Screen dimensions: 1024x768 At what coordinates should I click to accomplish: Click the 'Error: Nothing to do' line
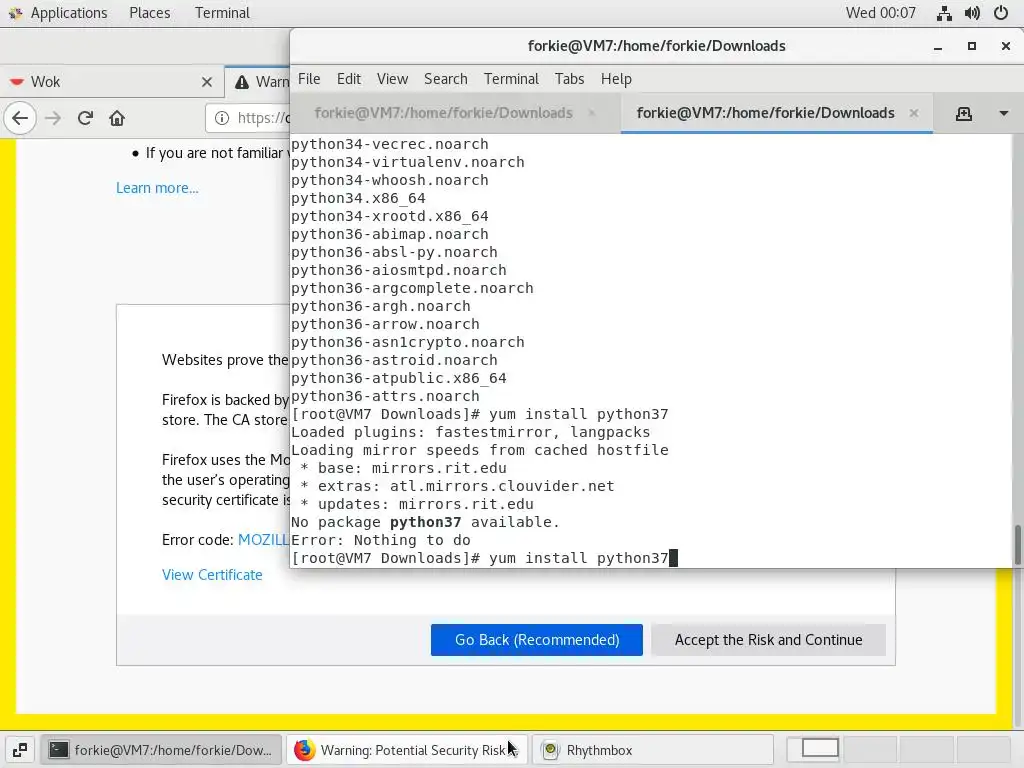(381, 541)
